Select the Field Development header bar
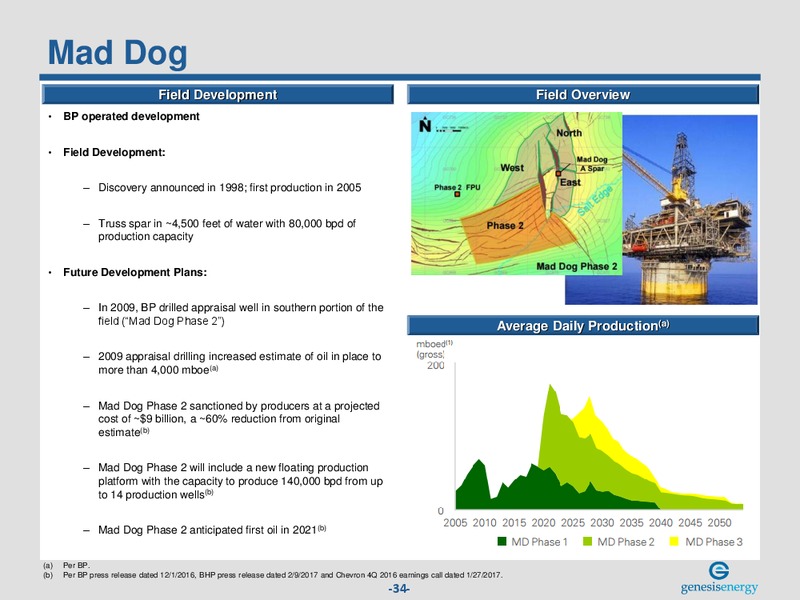This screenshot has width=800, height=600. pyautogui.click(x=218, y=95)
